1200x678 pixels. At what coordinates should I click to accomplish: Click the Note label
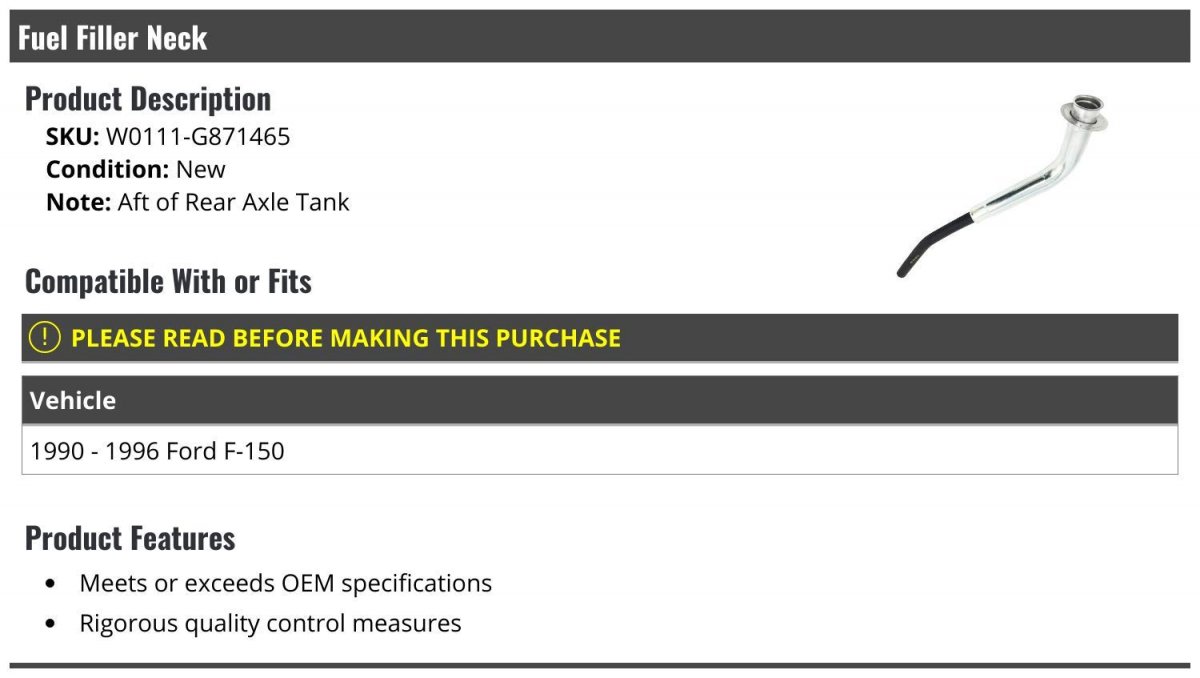click(78, 202)
